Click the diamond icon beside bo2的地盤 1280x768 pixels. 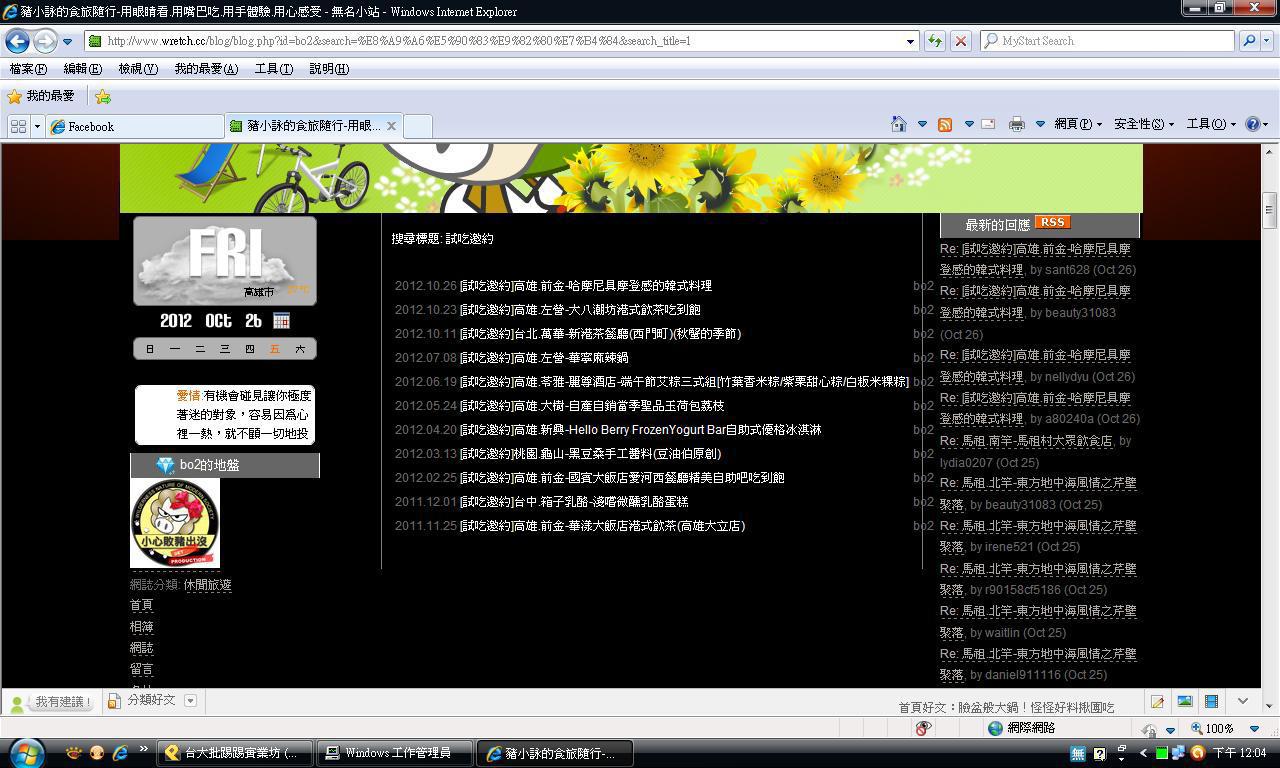point(166,465)
